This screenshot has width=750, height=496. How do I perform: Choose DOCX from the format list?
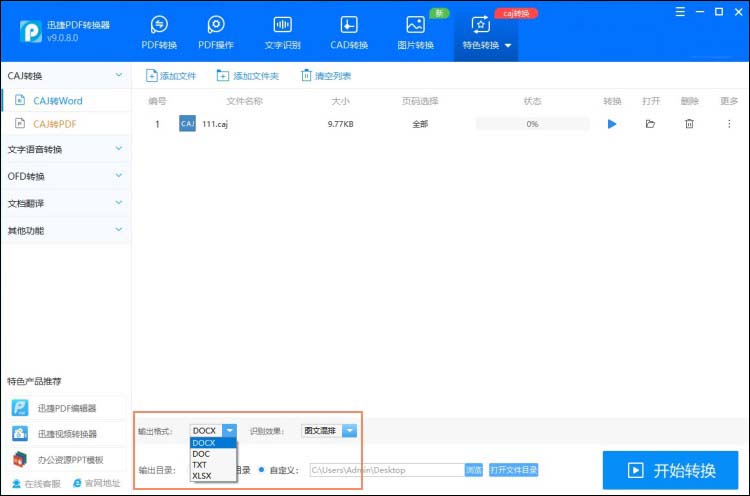[213, 443]
